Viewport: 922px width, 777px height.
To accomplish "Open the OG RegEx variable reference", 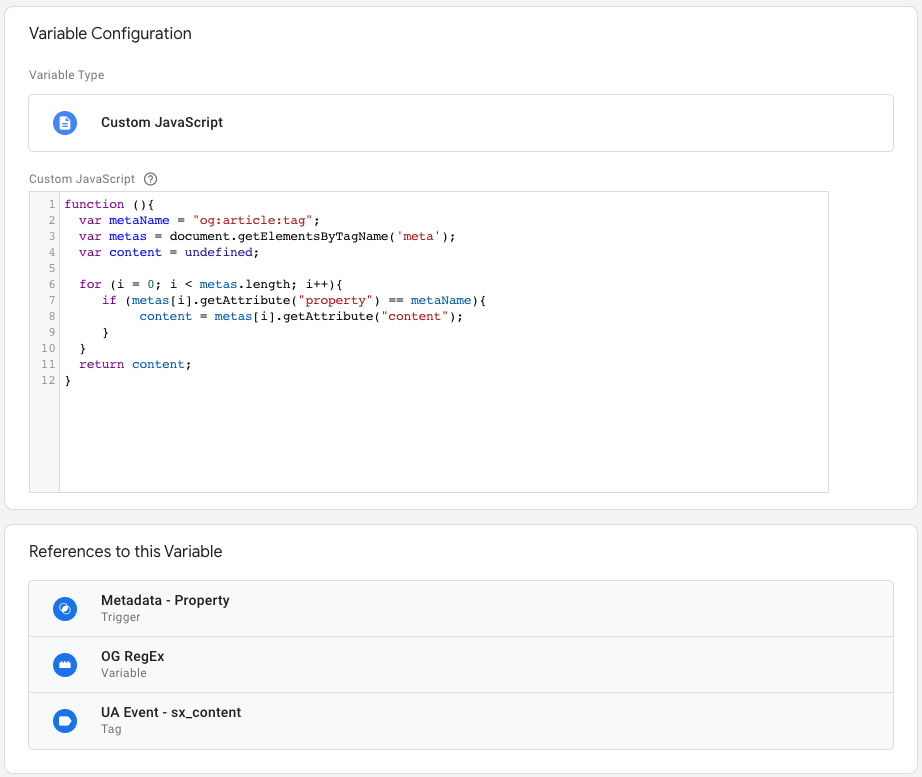I will click(x=461, y=665).
